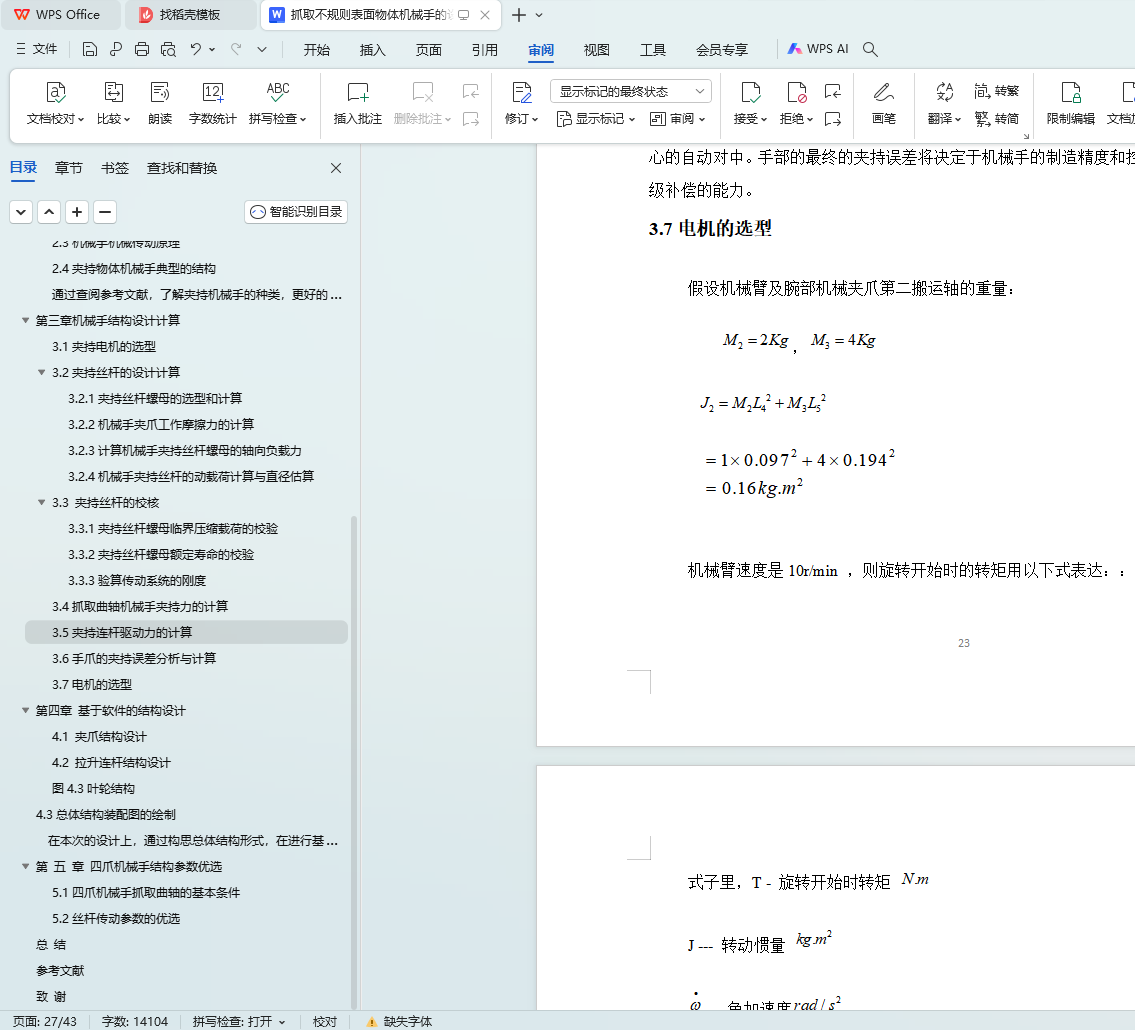
Task: Open the undo history dropdown arrow
Action: (212, 49)
